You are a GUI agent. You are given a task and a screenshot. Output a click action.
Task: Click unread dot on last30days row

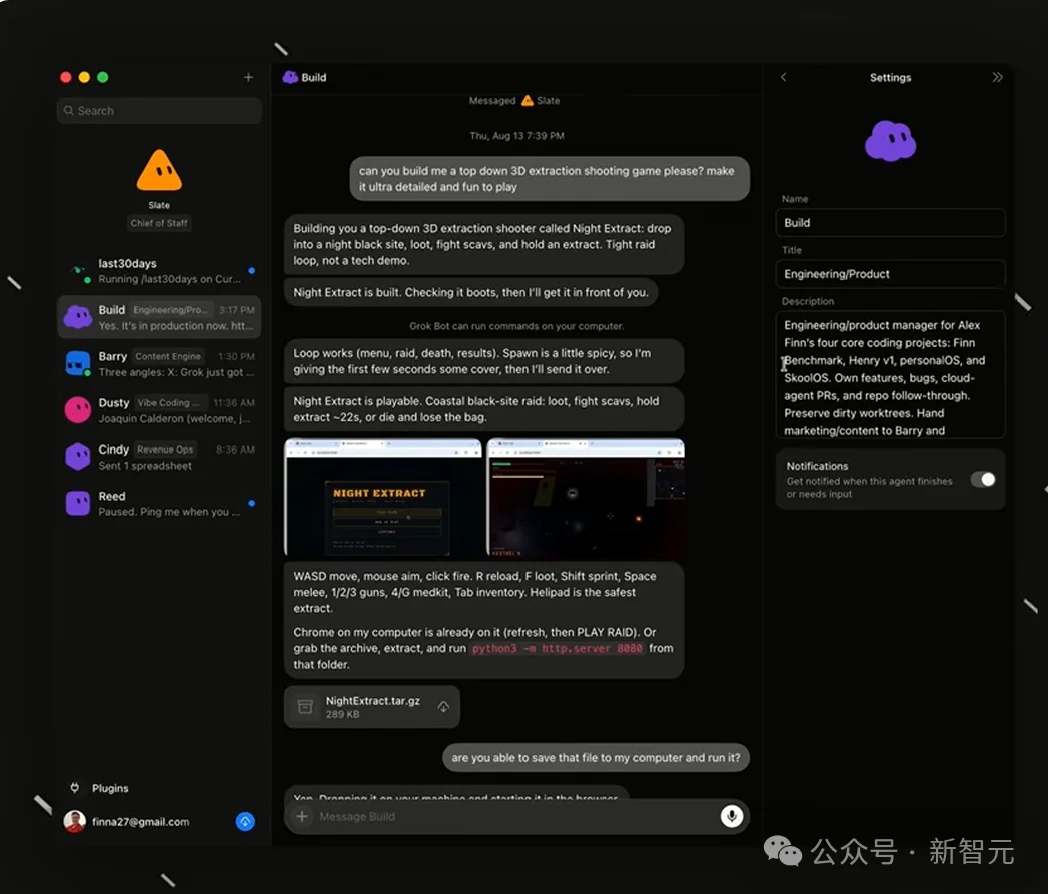point(251,271)
